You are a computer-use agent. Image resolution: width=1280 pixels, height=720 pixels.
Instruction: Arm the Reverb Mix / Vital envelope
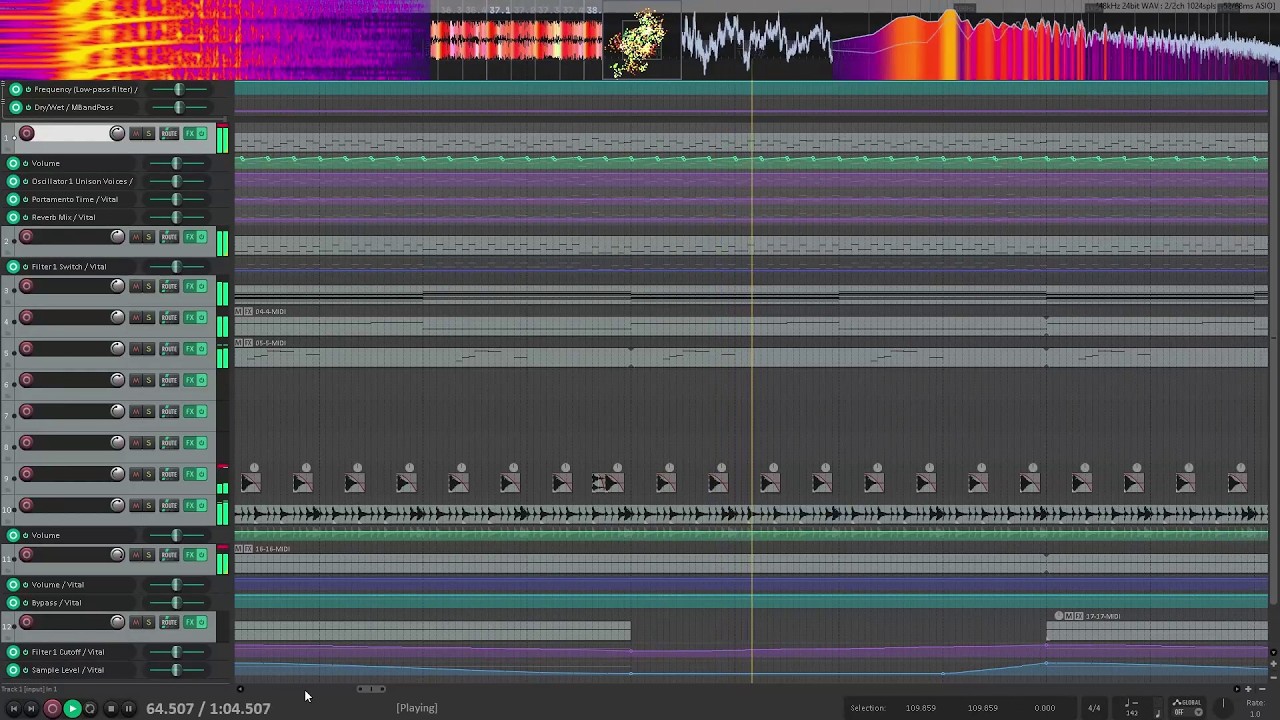(13, 217)
